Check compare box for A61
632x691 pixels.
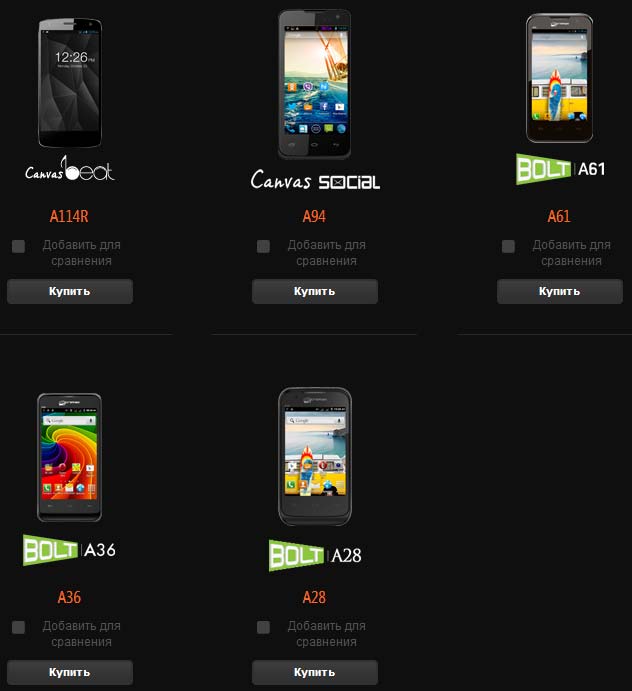pos(509,246)
